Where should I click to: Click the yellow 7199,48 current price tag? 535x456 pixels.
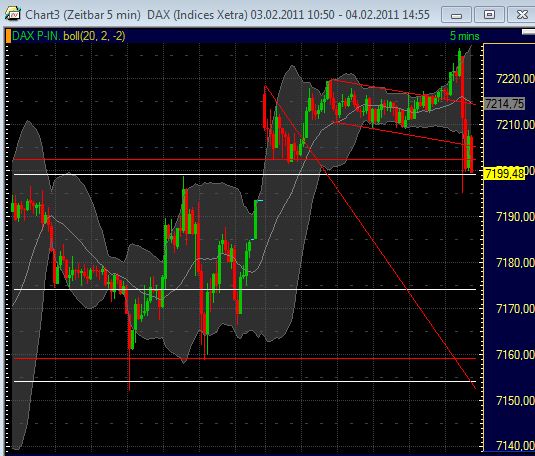504,173
